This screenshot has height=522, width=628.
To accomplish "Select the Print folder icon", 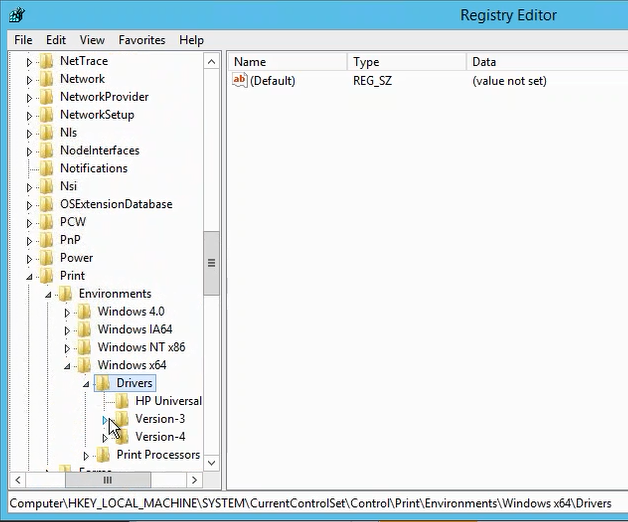I will pos(46,276).
